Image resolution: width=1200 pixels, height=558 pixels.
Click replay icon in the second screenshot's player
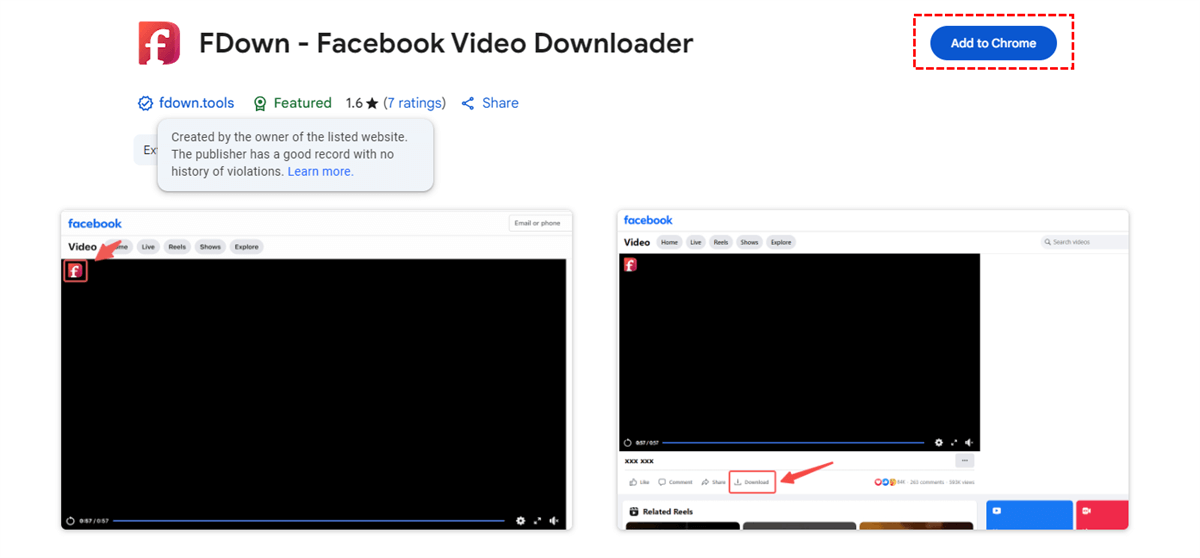click(627, 442)
